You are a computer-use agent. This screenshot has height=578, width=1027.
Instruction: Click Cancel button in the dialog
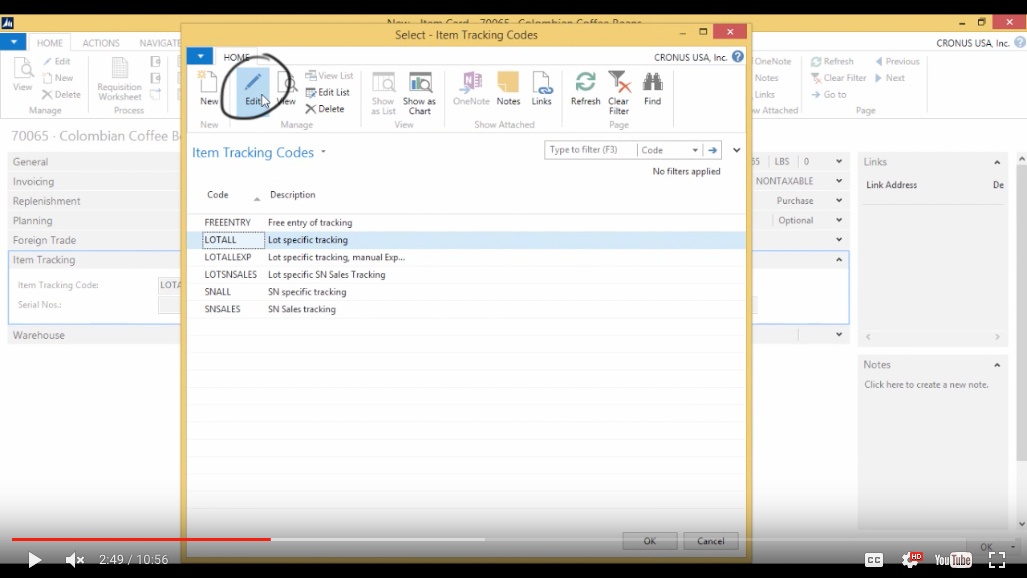(711, 541)
